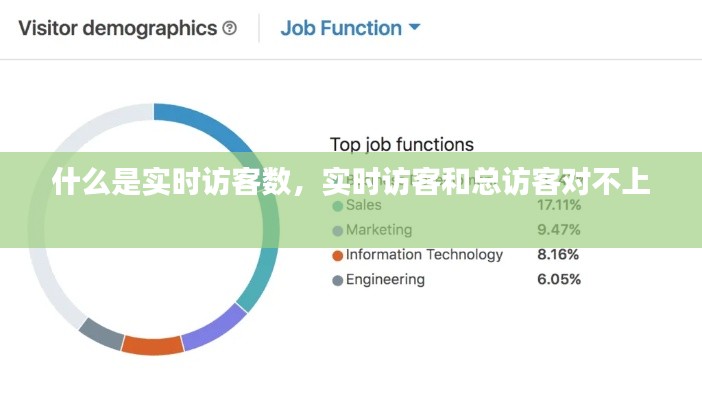Click the Top job functions heading

[x=401, y=145]
